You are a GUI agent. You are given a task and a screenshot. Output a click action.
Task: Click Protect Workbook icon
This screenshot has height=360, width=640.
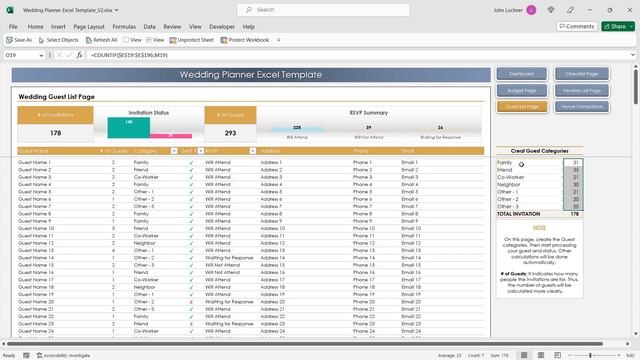tap(224, 40)
